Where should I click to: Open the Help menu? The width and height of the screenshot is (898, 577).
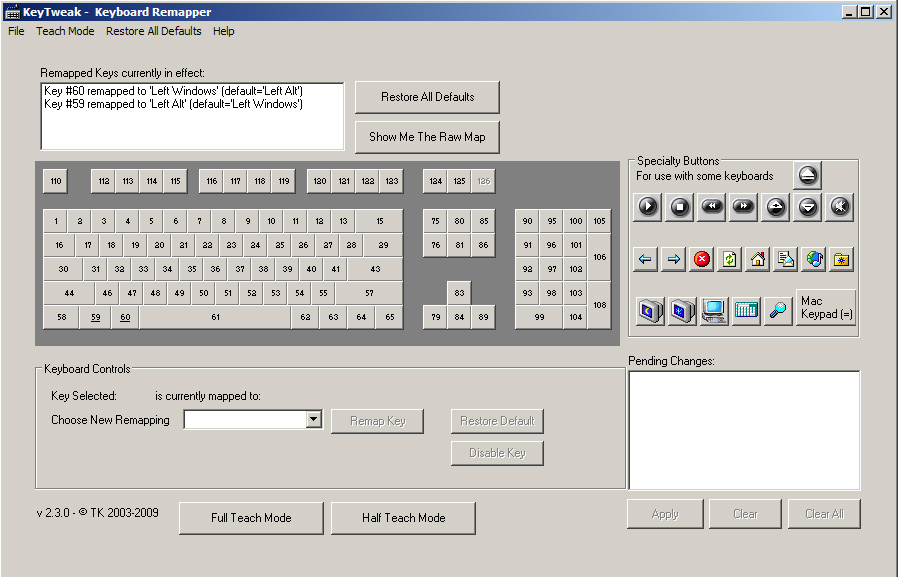(x=223, y=31)
